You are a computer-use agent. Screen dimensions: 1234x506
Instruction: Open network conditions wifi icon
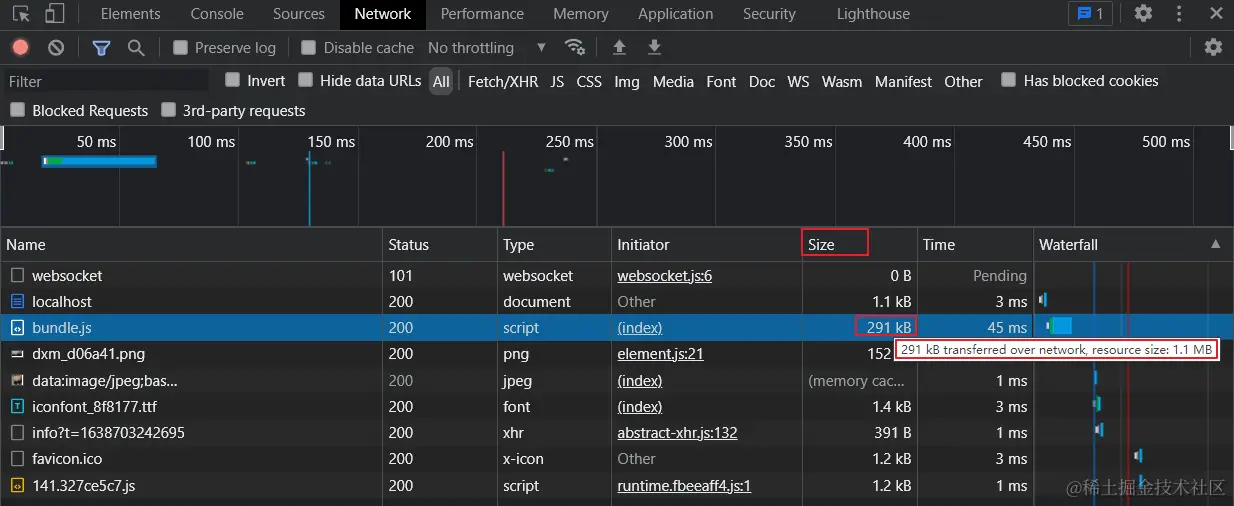tap(574, 48)
